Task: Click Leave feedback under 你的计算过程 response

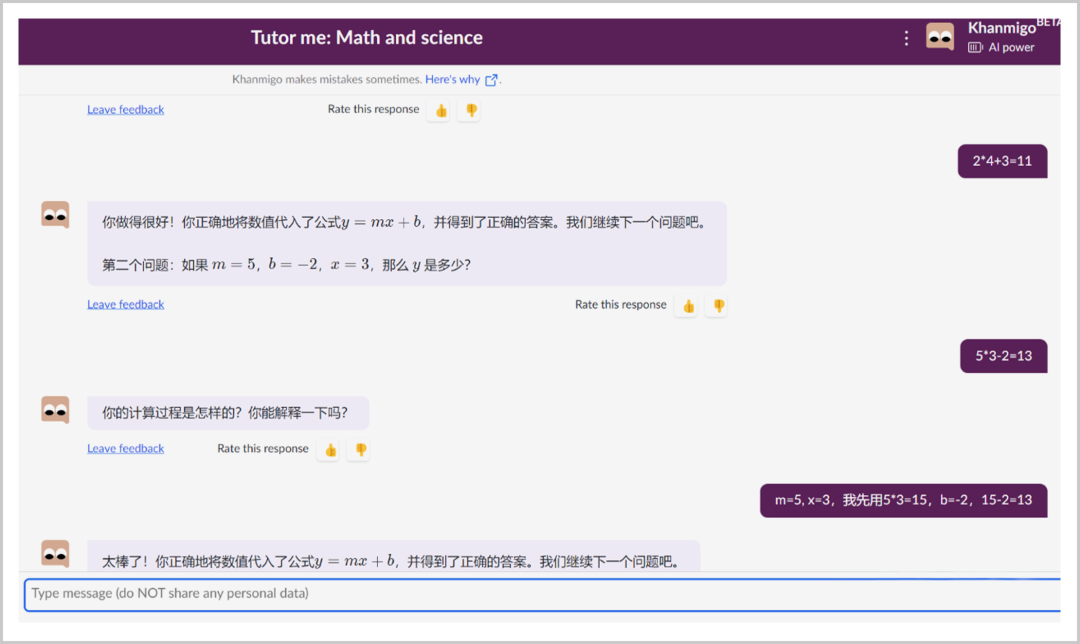Action: [x=125, y=449]
